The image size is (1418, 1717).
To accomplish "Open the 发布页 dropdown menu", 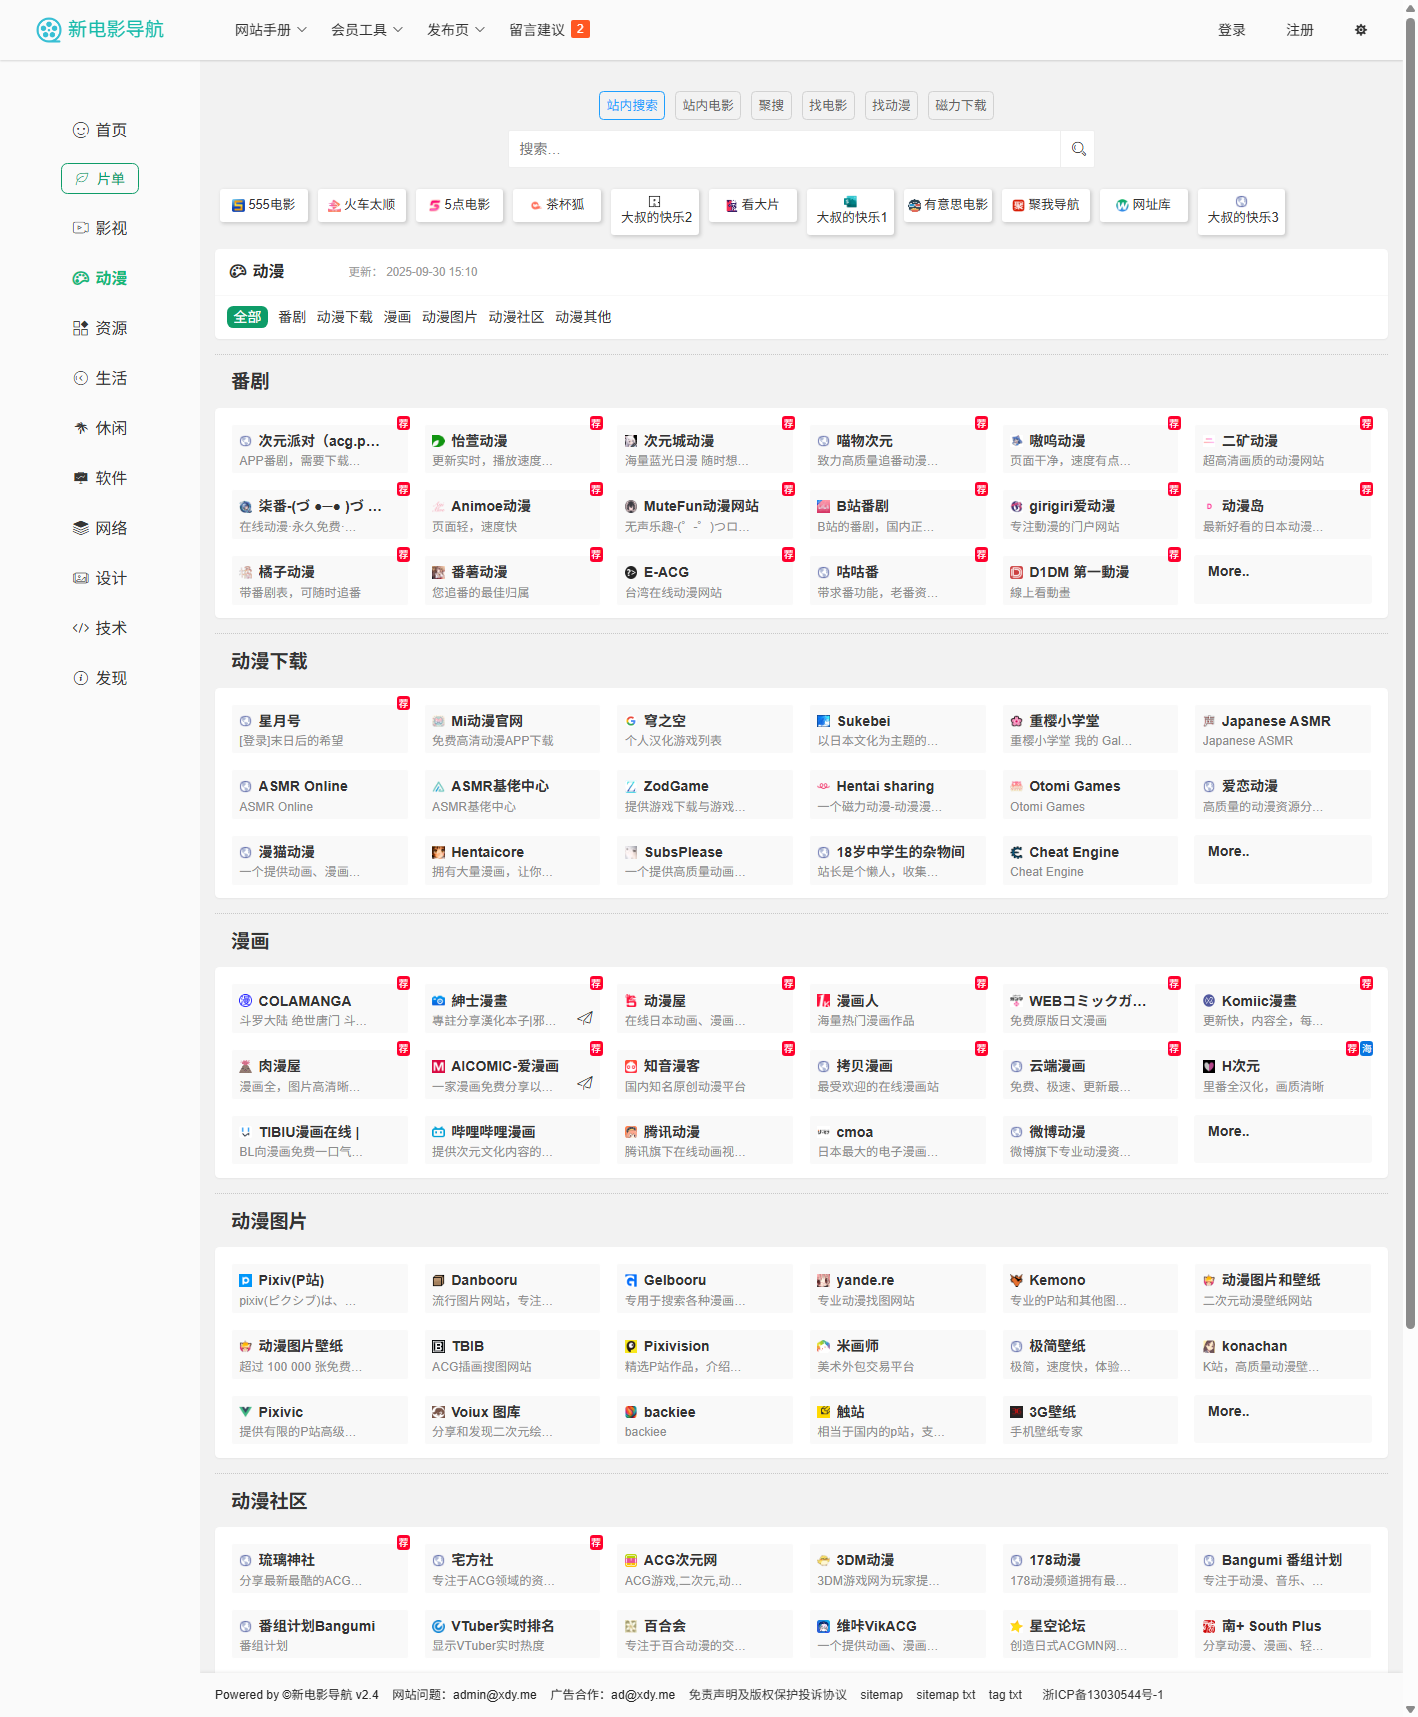I will [455, 30].
